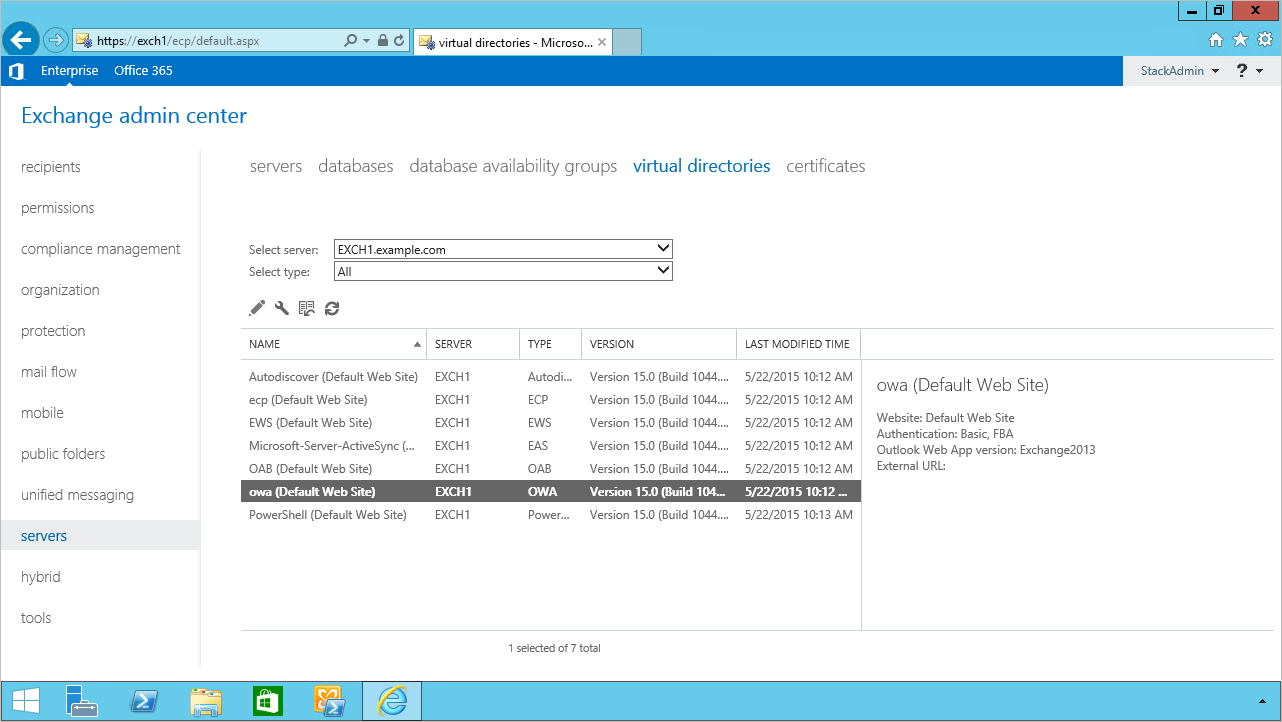Select the Enterprise top navigation item
The image size is (1282, 722).
coord(70,71)
